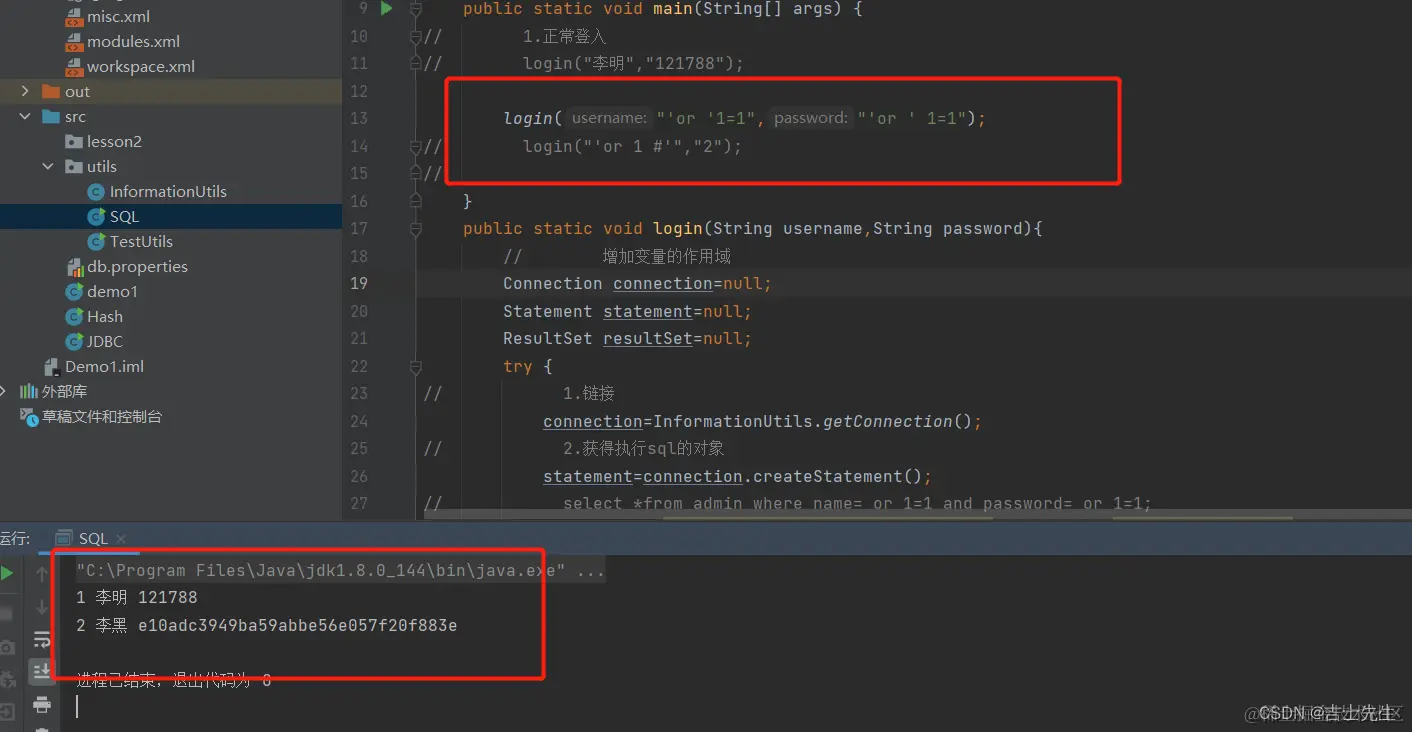This screenshot has height=732, width=1412.
Task: Go up the stack trace with the up arrow
Action: 41,574
